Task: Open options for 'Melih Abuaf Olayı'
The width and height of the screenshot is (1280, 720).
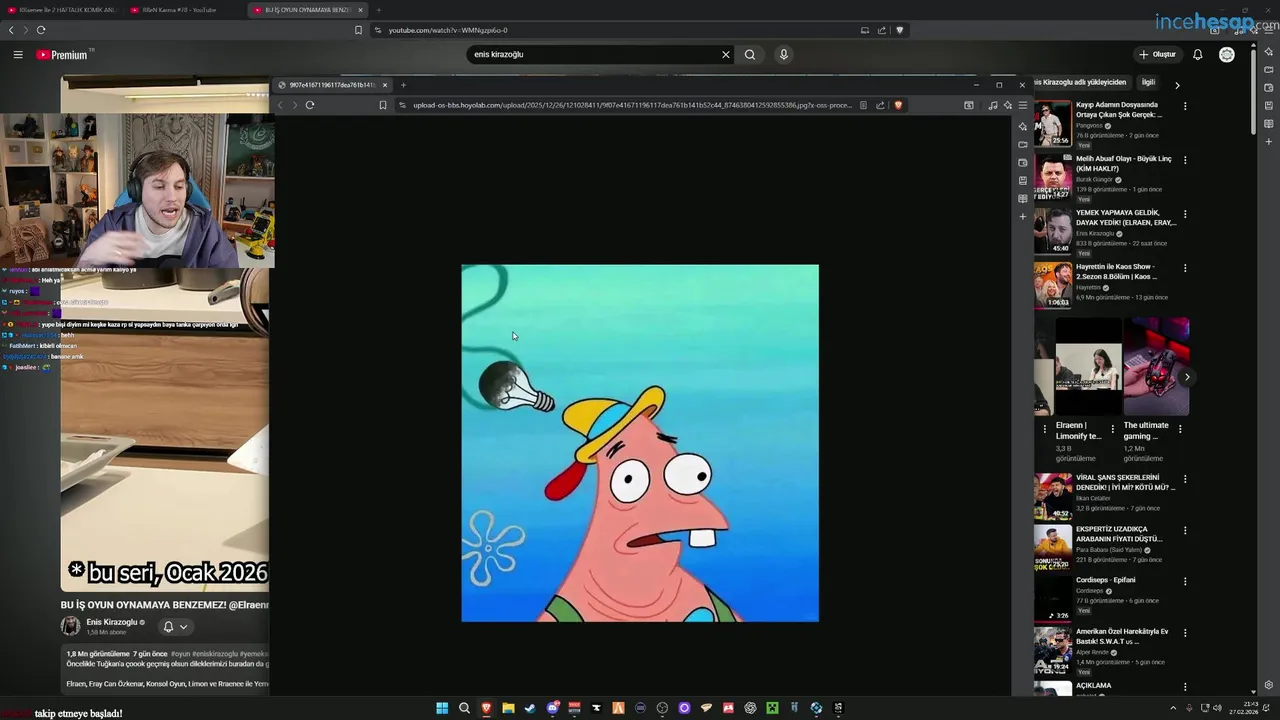Action: [x=1185, y=160]
